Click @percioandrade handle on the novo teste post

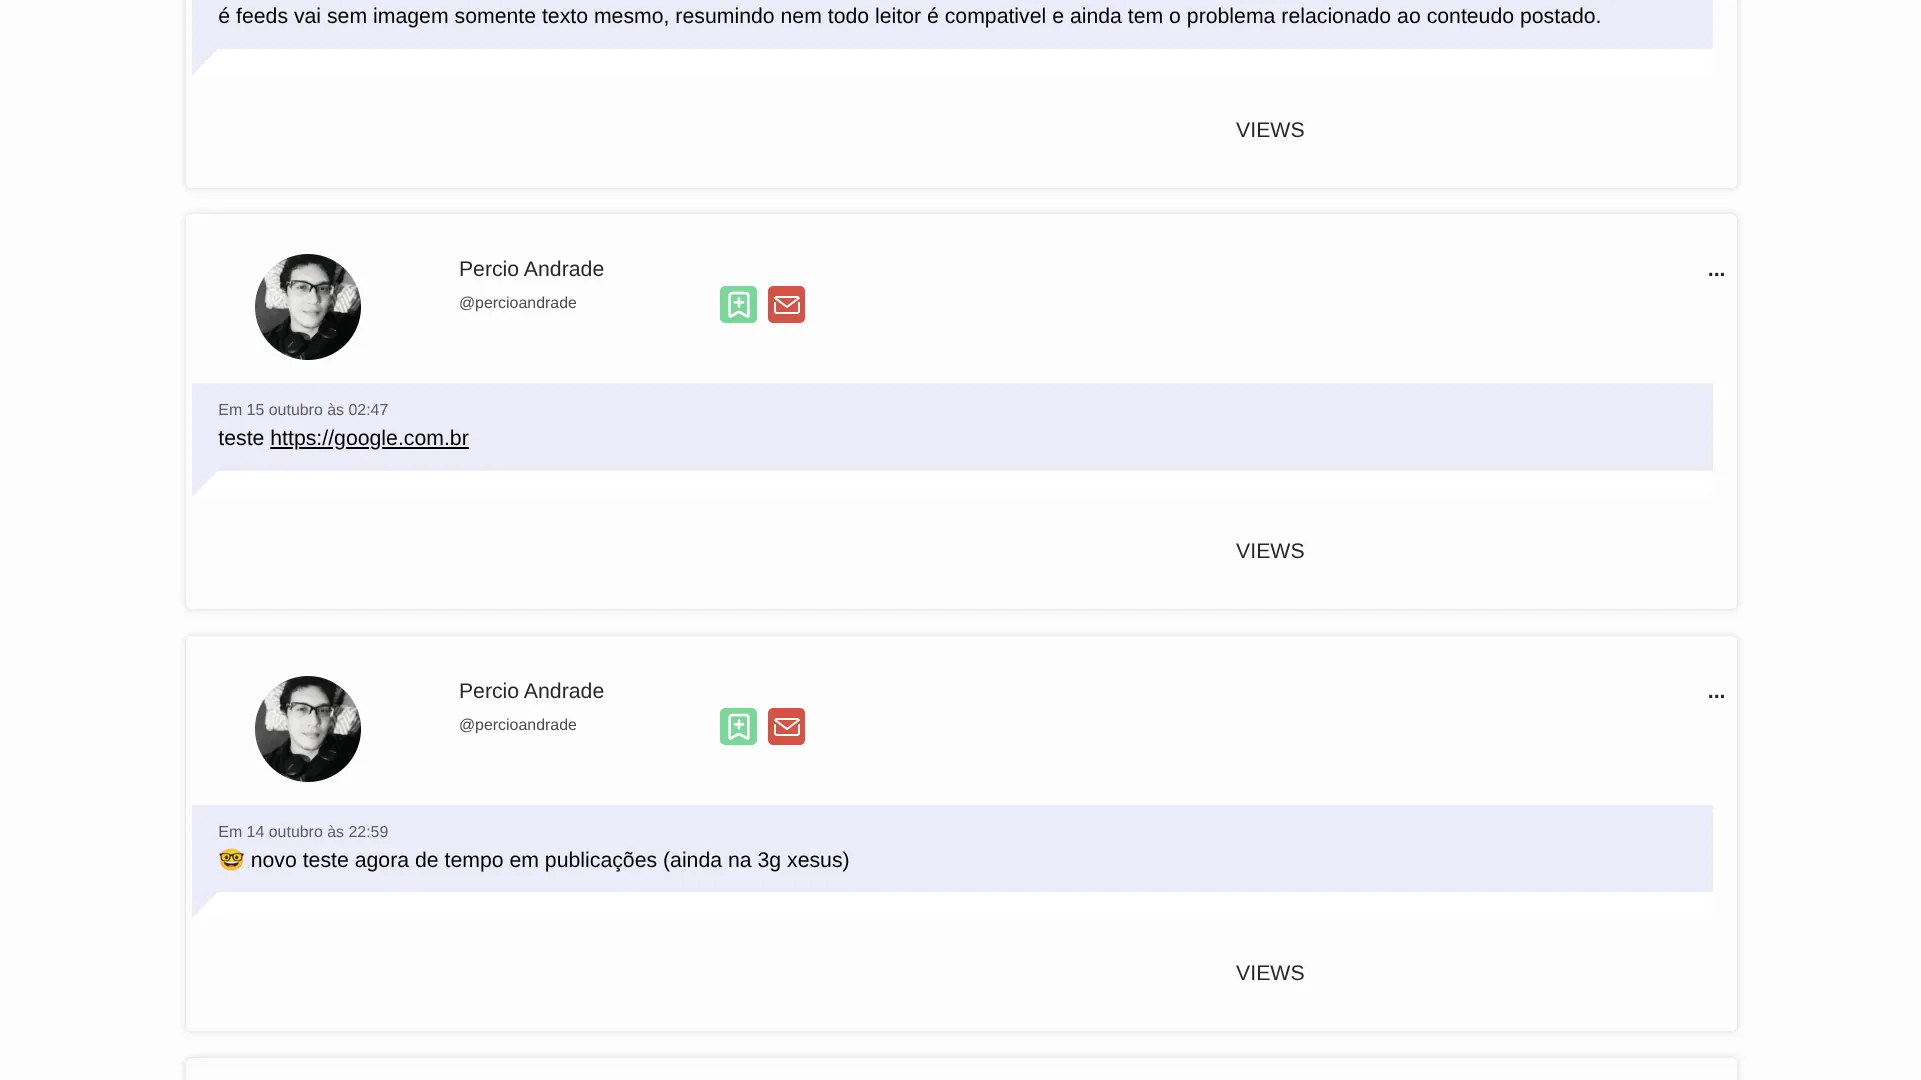pyautogui.click(x=518, y=725)
